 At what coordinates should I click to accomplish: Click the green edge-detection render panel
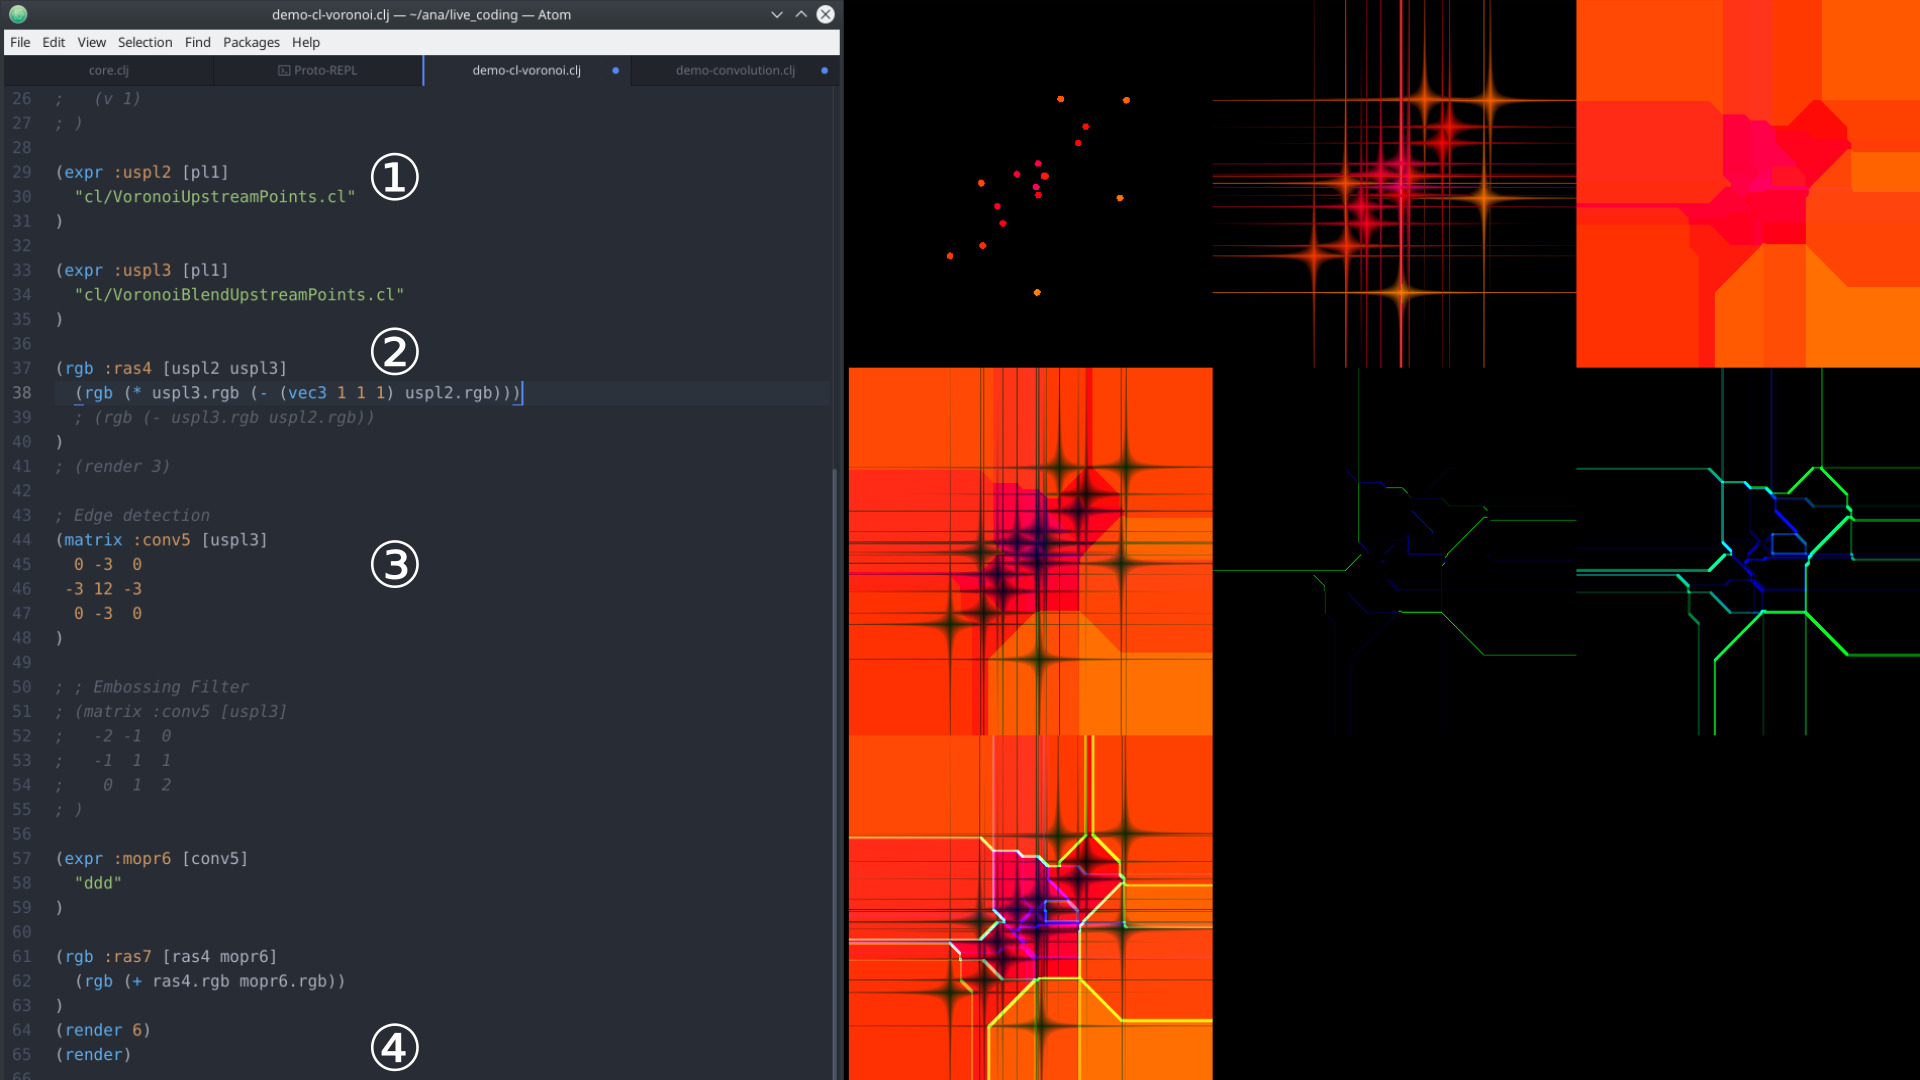tap(1747, 551)
